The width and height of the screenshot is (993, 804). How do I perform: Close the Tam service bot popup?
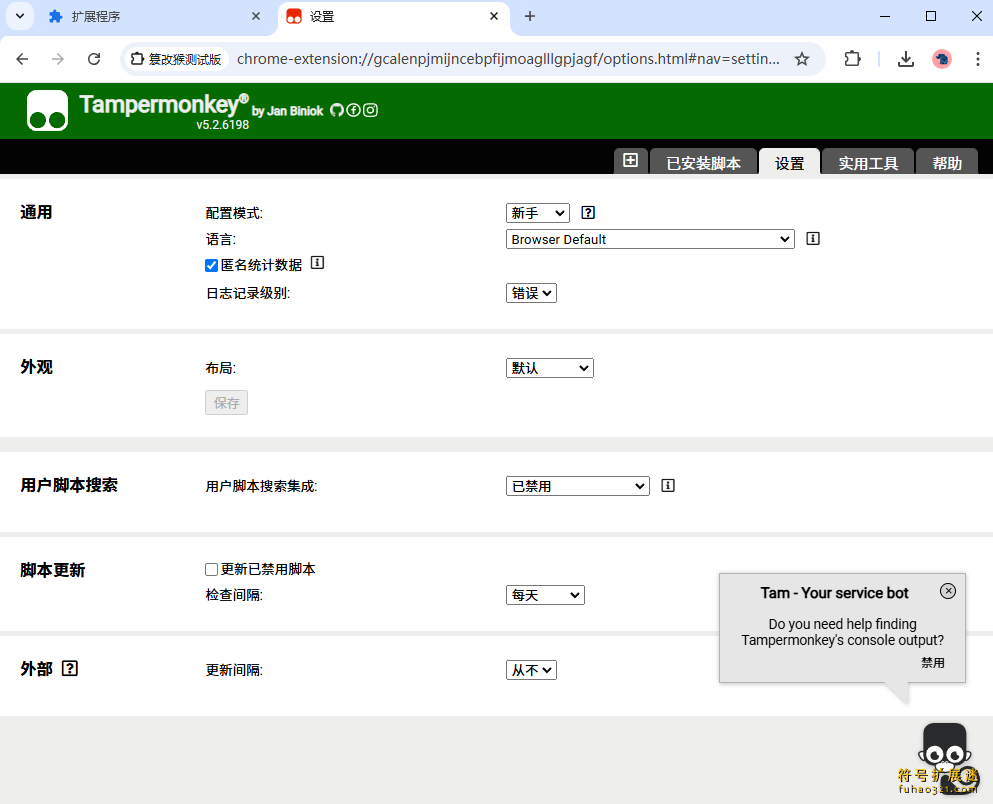[947, 591]
